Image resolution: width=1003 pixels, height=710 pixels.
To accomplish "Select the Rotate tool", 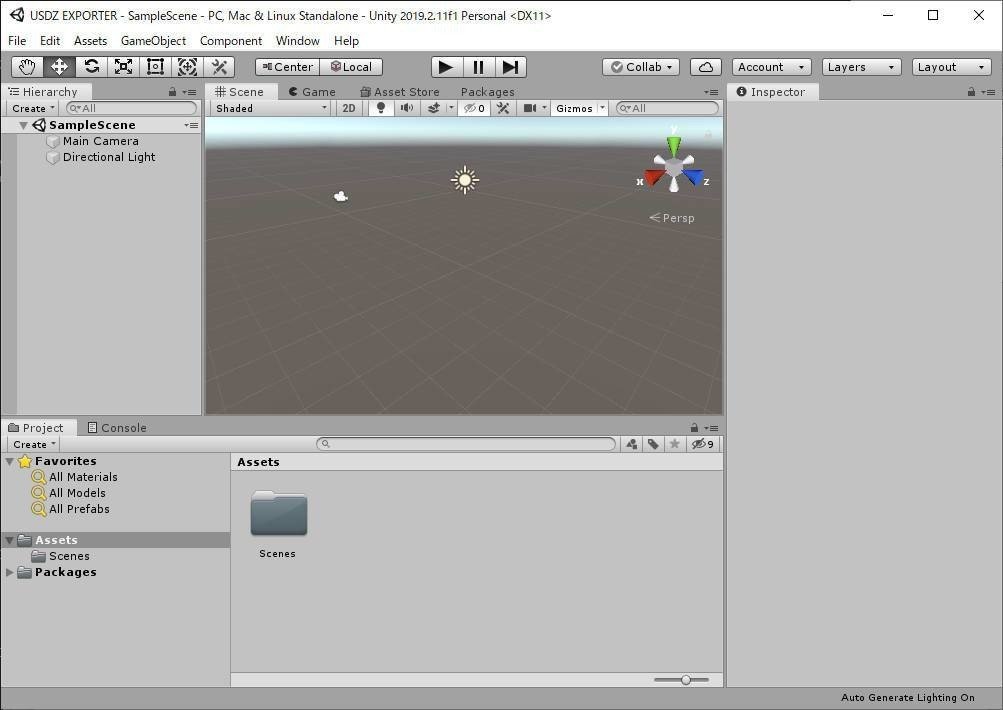I will 91,67.
